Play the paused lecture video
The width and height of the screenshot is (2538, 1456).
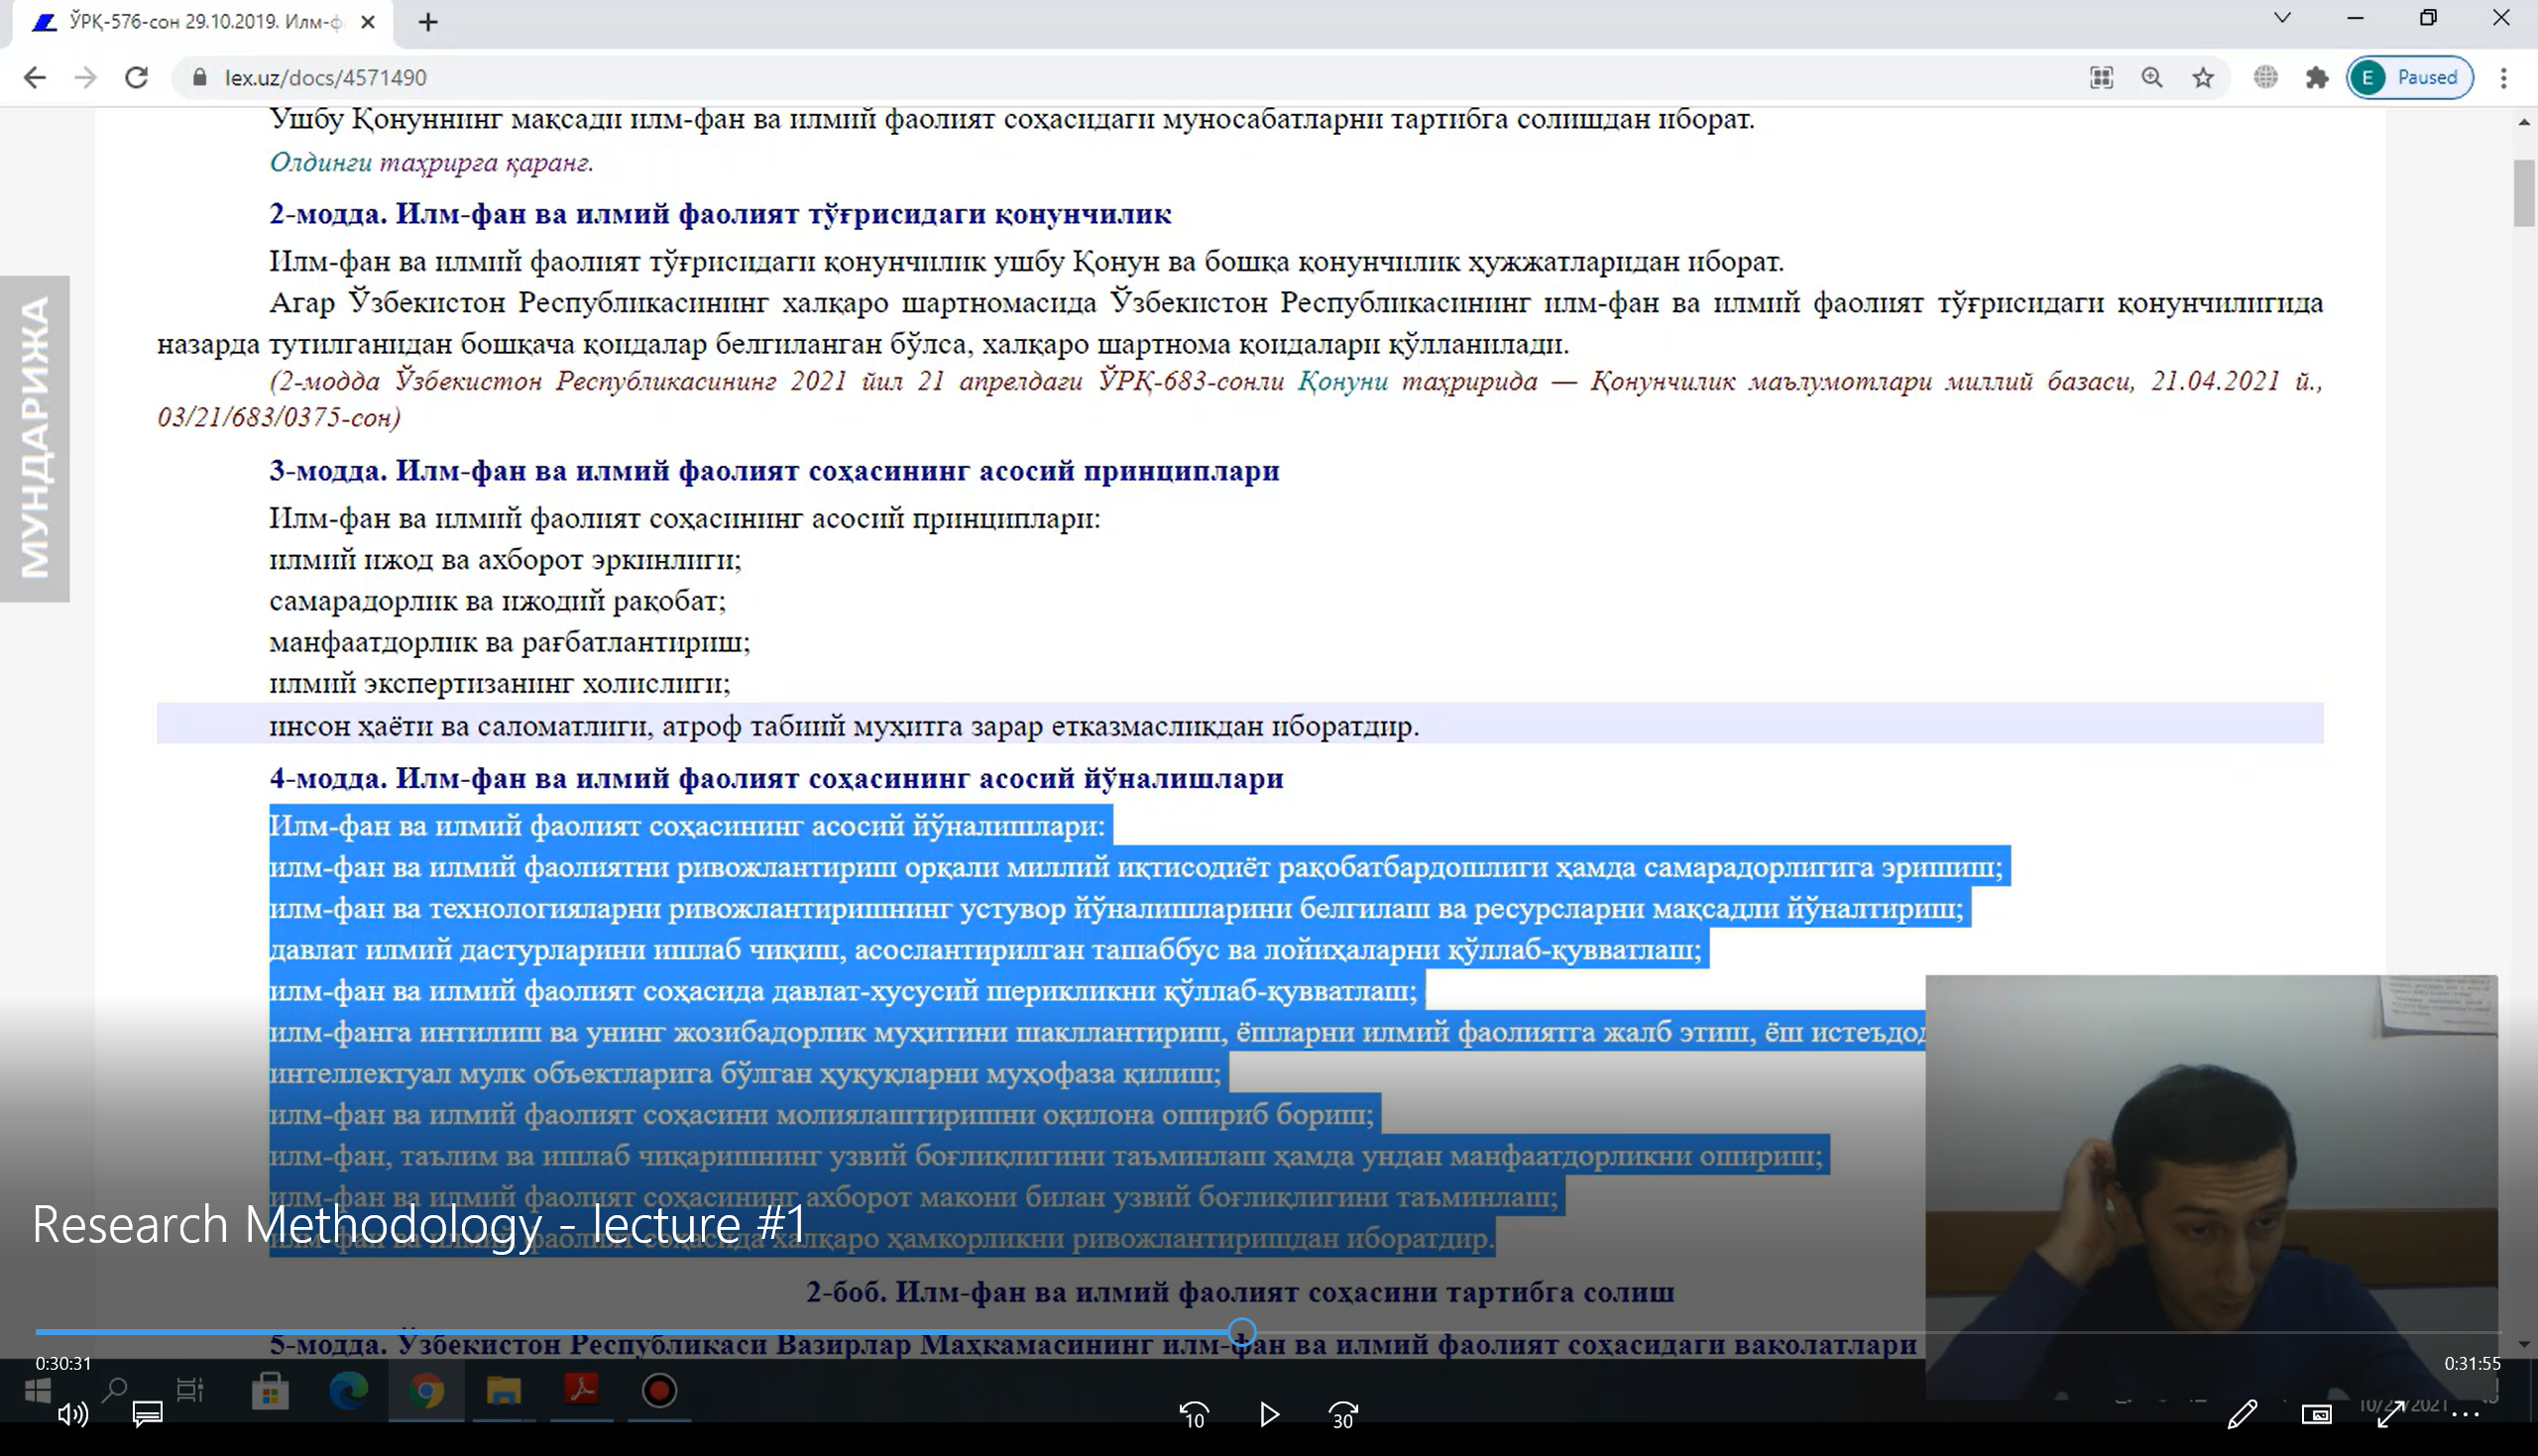[x=1269, y=1414]
